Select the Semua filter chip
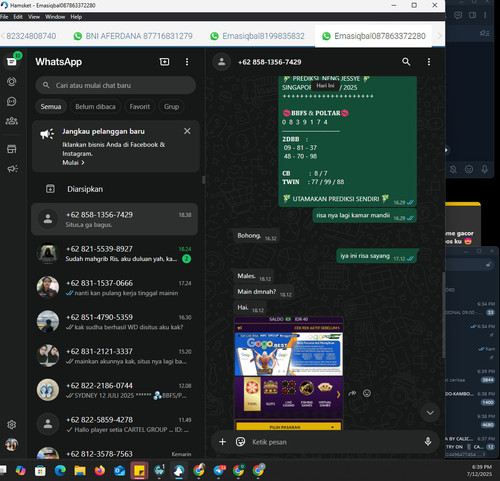The image size is (500, 481). [51, 107]
